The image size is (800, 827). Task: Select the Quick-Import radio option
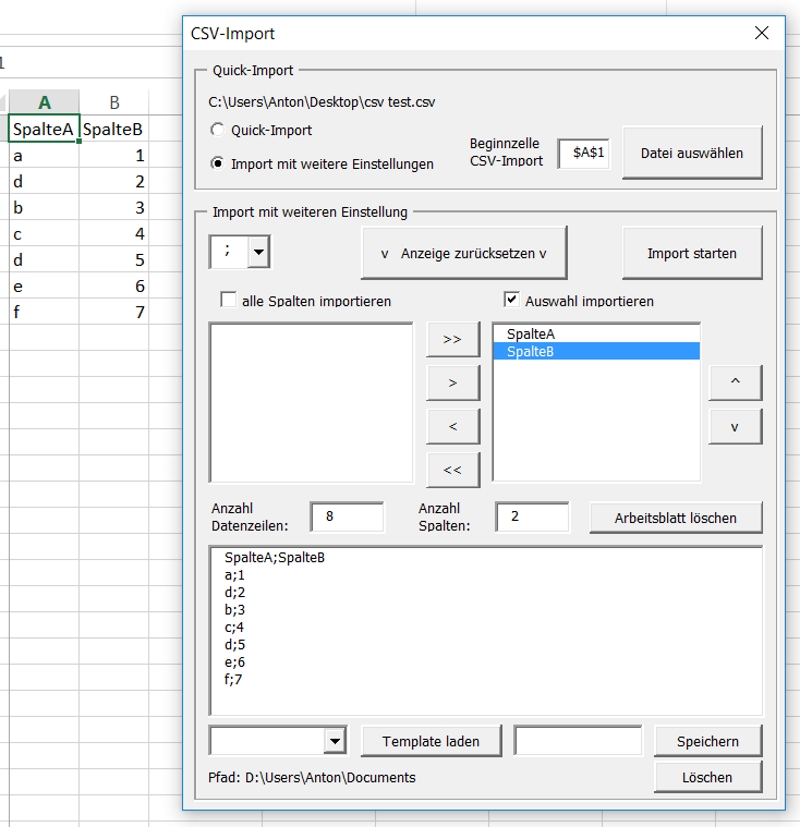218,130
